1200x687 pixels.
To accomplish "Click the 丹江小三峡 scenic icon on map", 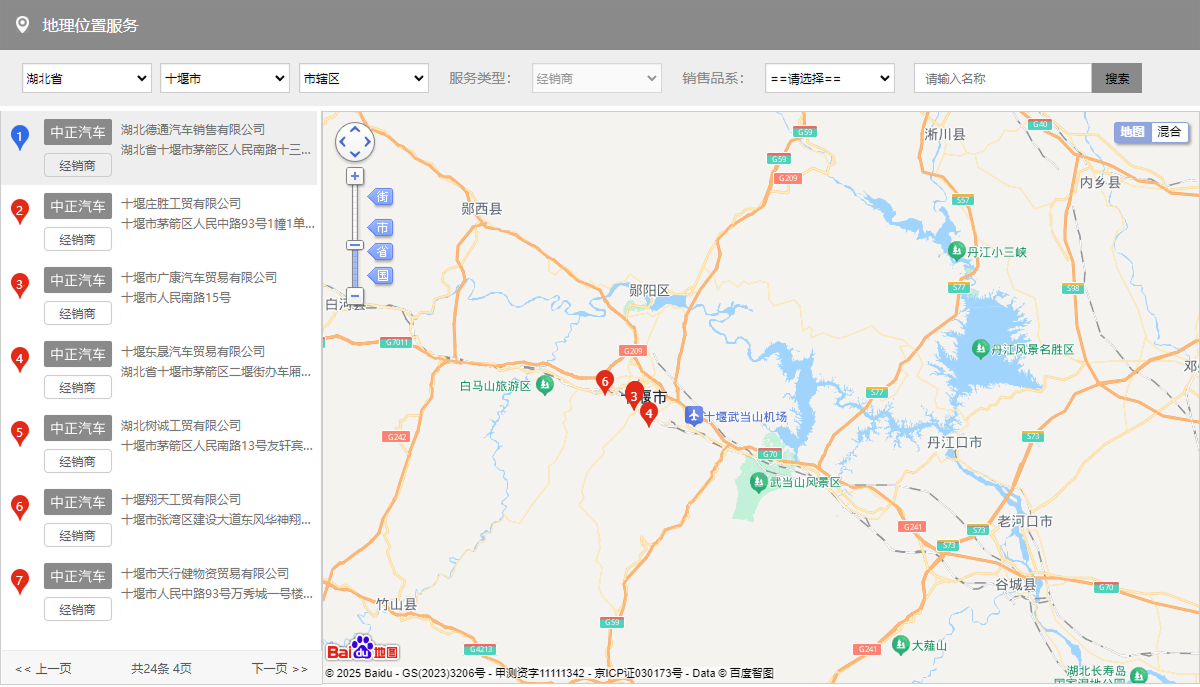I will pos(957,250).
